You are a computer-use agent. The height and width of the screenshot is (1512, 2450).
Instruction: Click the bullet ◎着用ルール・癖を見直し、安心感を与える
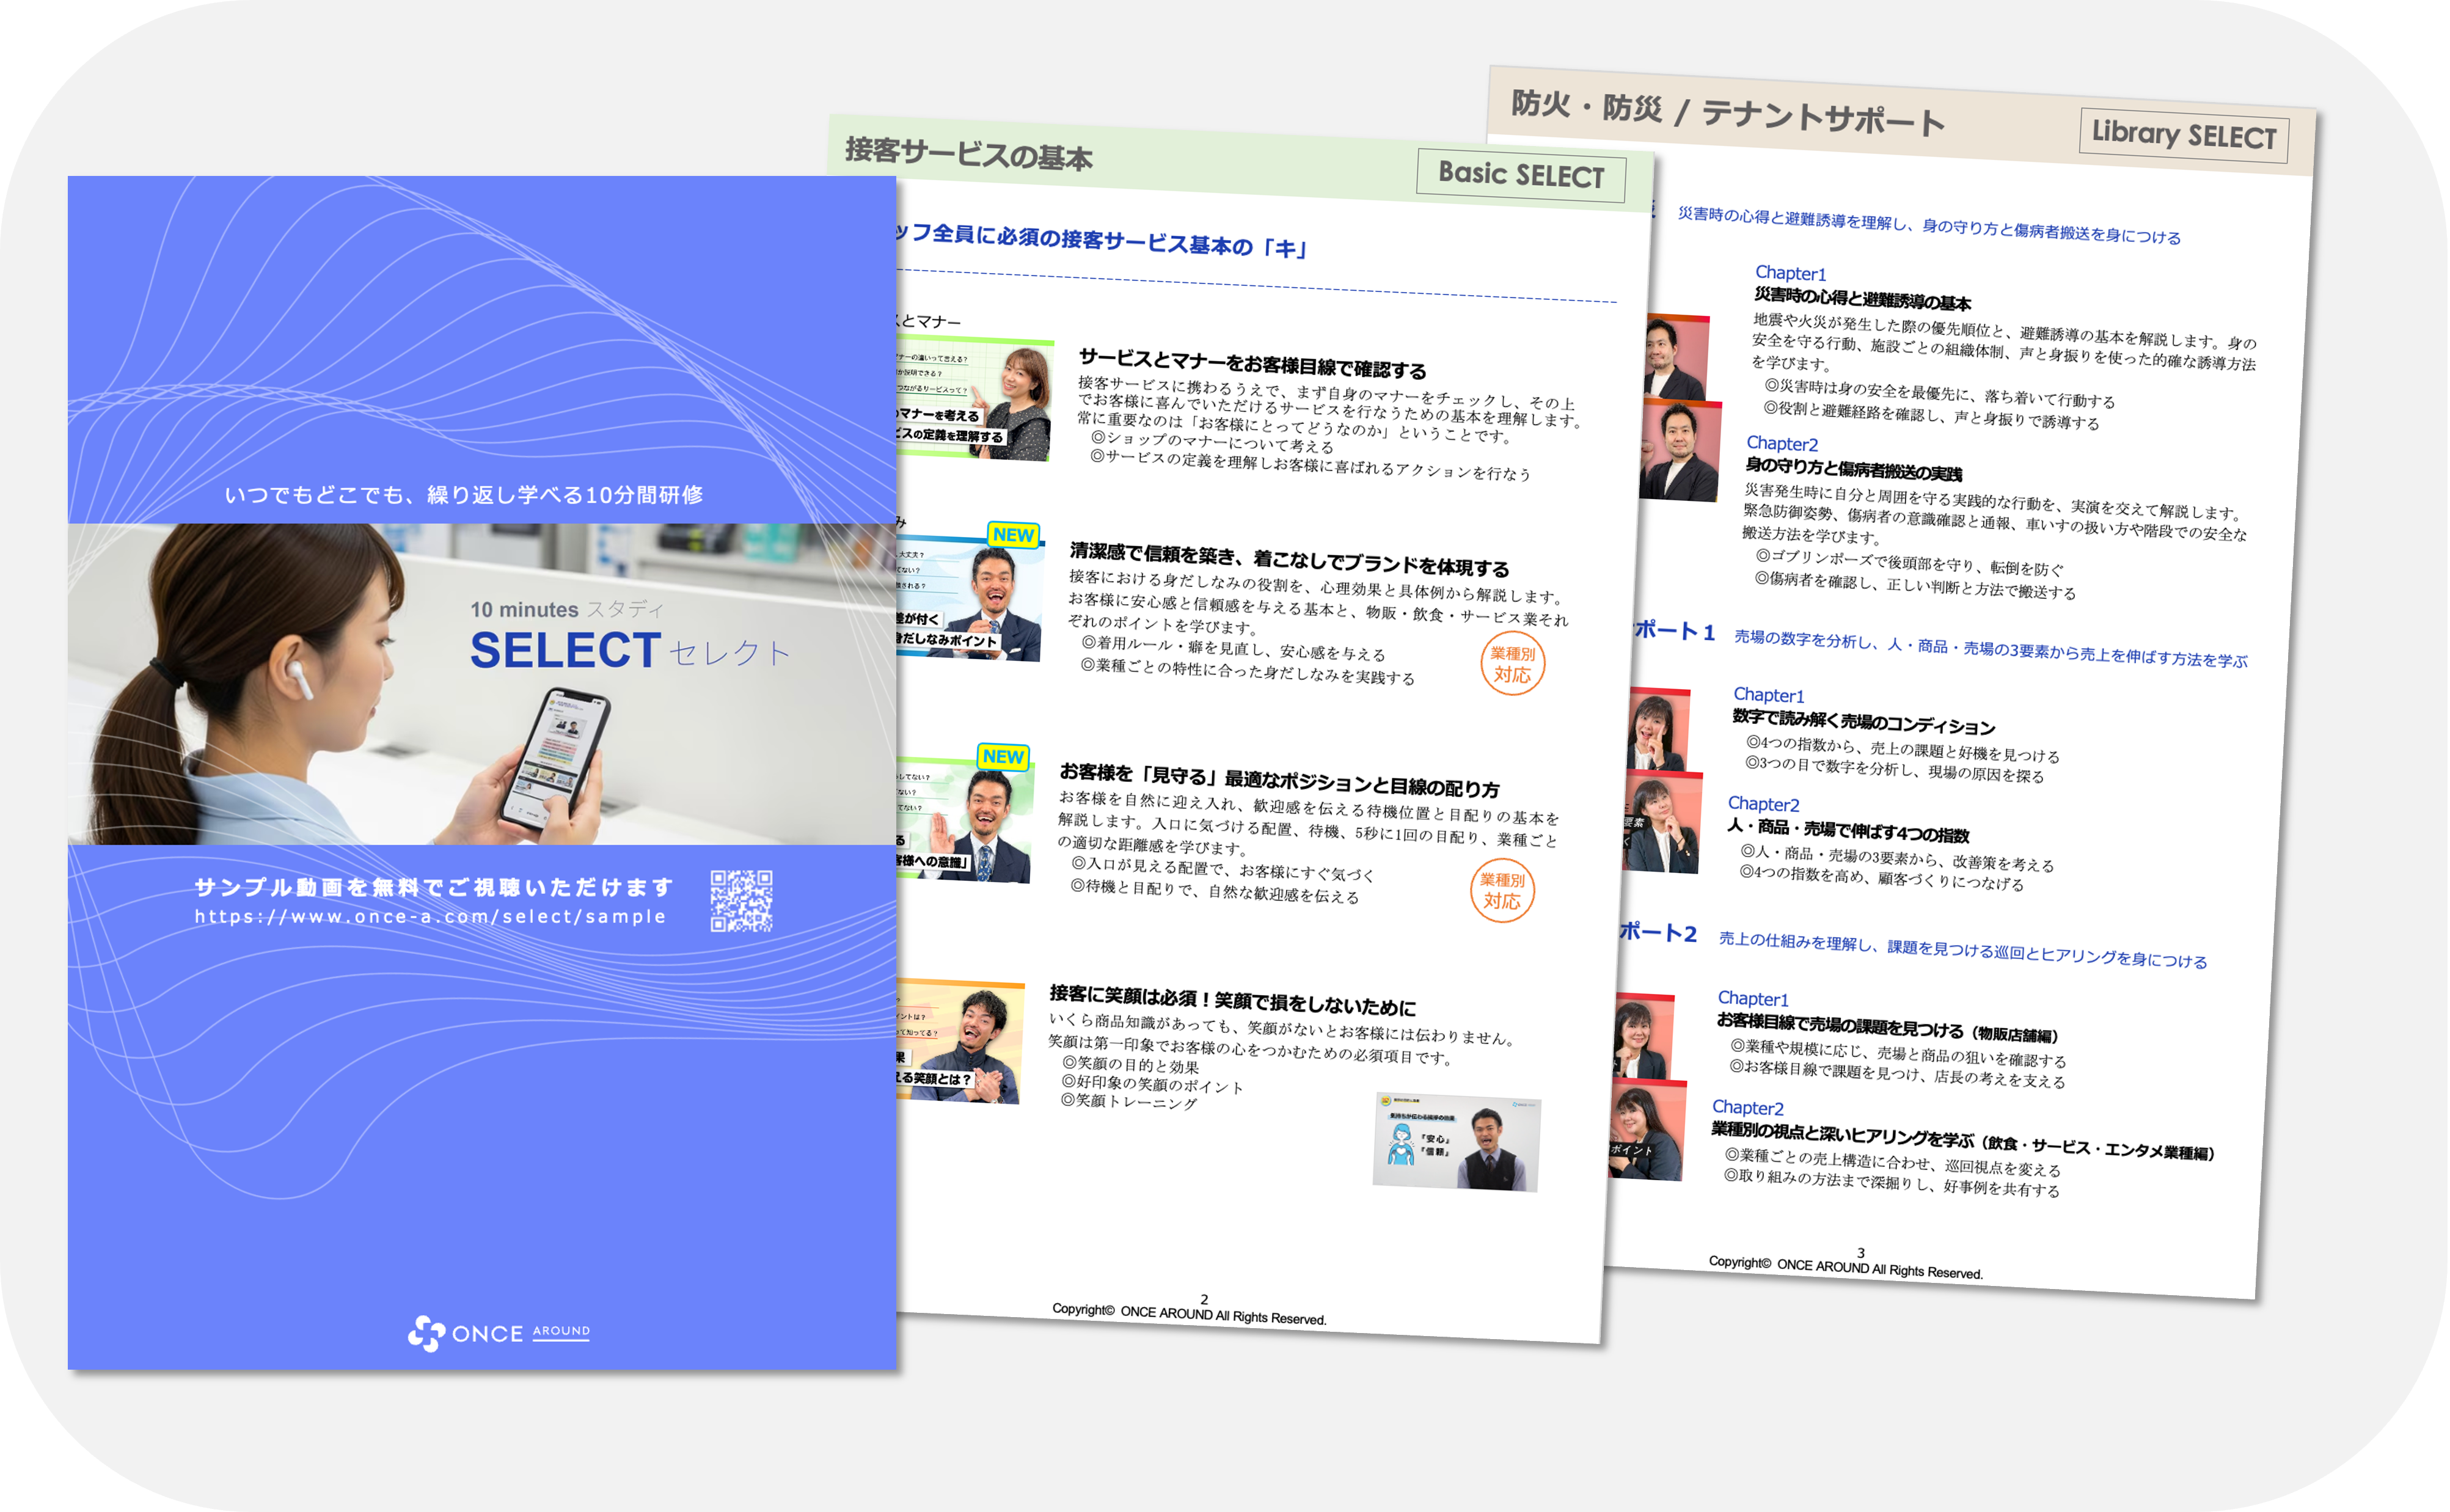(1233, 648)
